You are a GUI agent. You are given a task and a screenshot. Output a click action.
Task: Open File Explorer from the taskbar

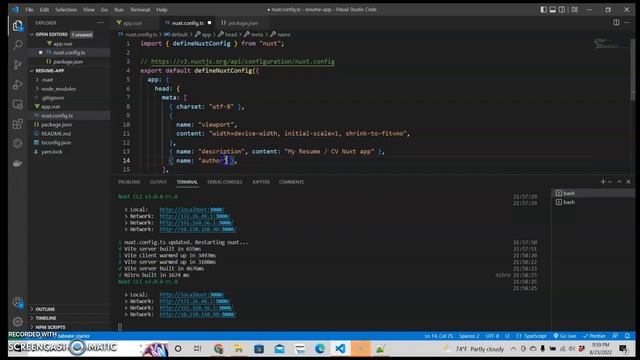tap(238, 349)
